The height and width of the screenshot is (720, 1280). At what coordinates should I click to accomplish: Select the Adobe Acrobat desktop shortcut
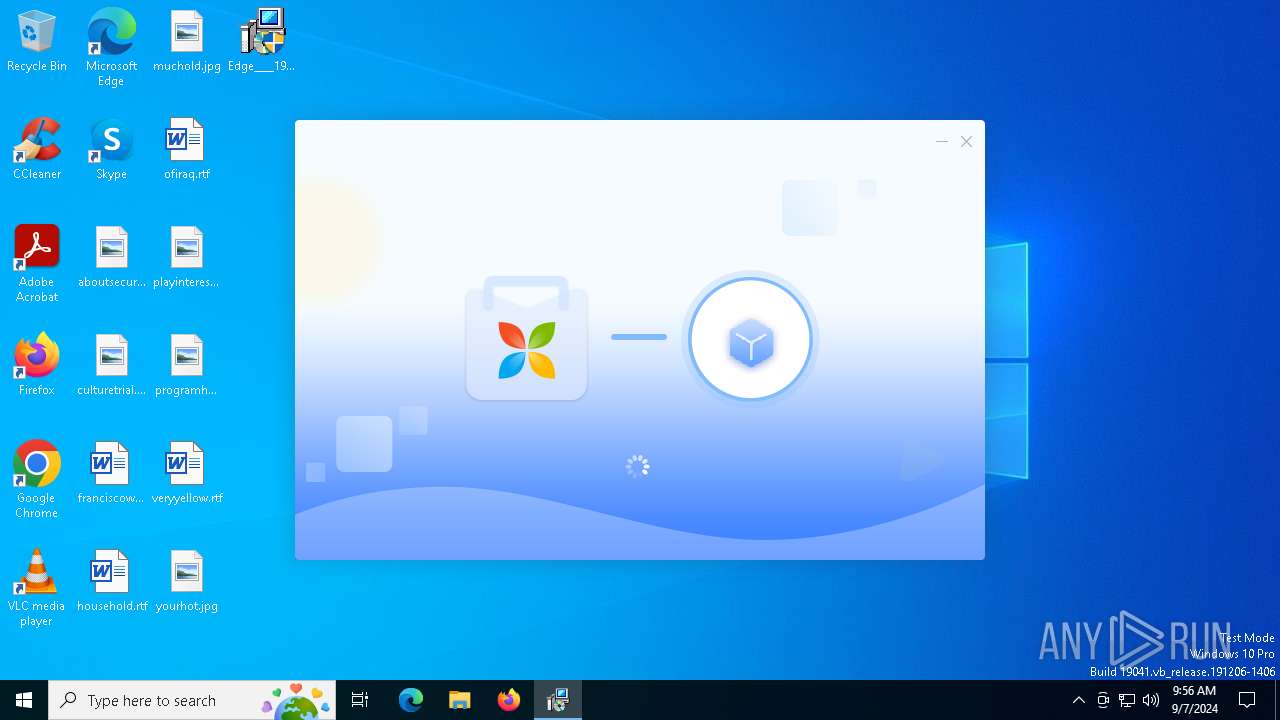click(x=37, y=263)
